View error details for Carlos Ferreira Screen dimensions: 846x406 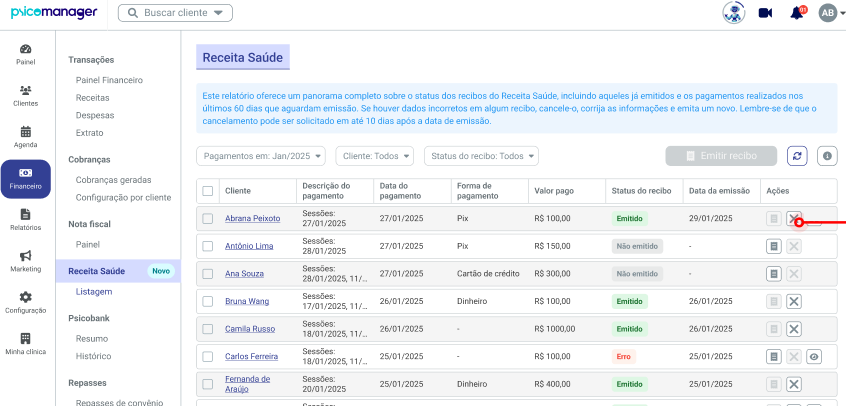pyautogui.click(x=814, y=356)
